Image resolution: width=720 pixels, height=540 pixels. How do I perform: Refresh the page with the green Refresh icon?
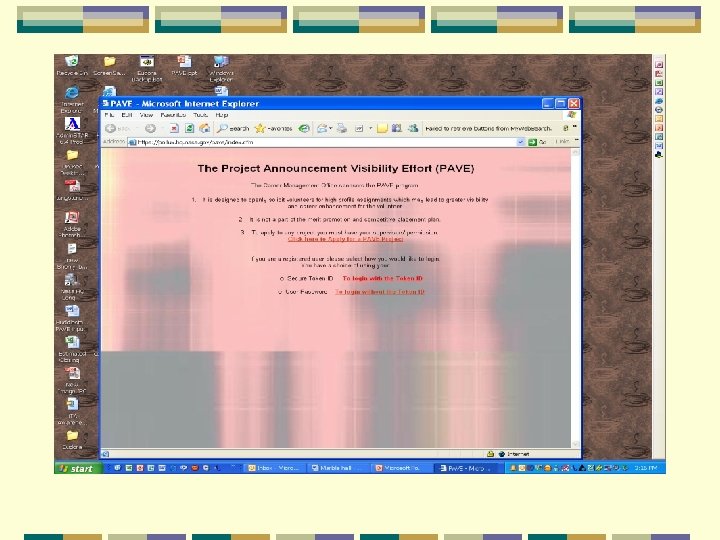coord(189,129)
